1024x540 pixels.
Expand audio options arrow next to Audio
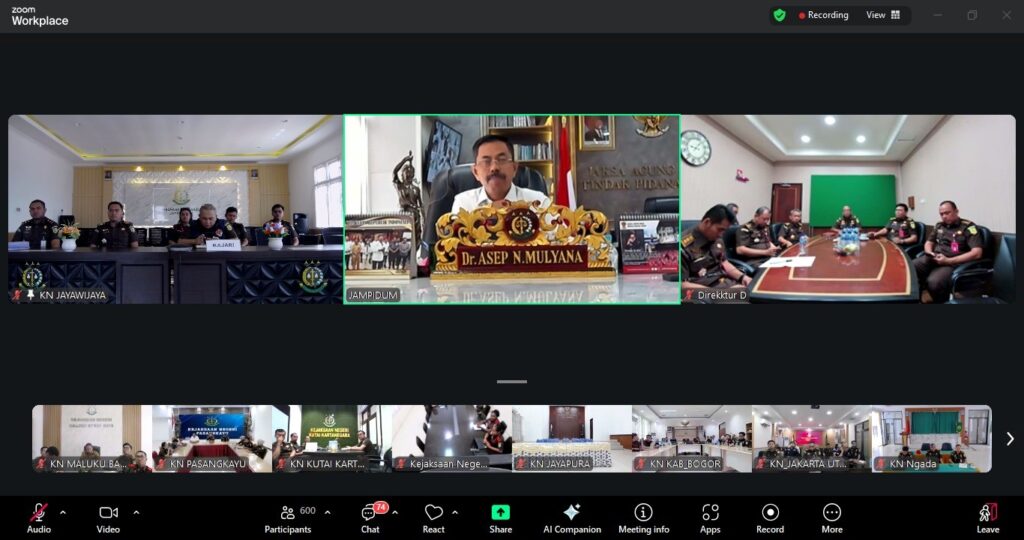point(63,512)
